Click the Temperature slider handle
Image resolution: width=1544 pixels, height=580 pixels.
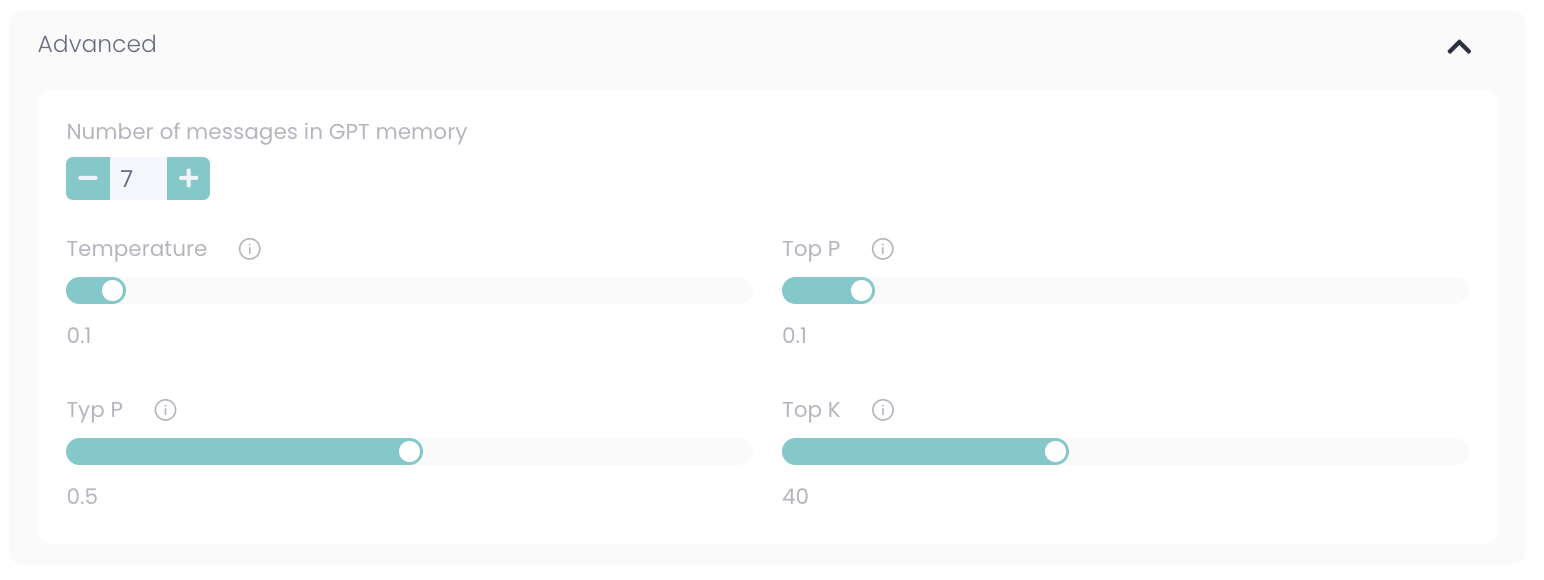point(113,291)
